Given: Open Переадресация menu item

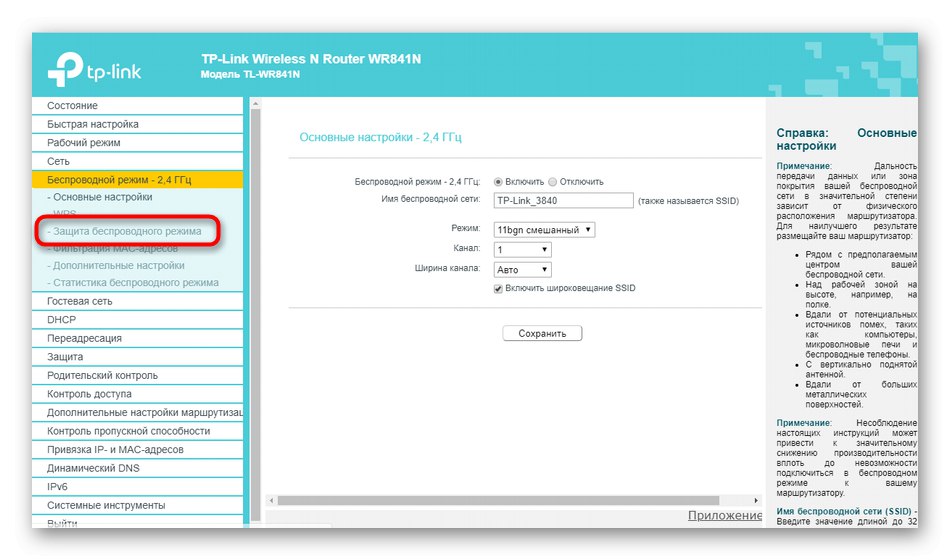Looking at the screenshot, I should (138, 338).
